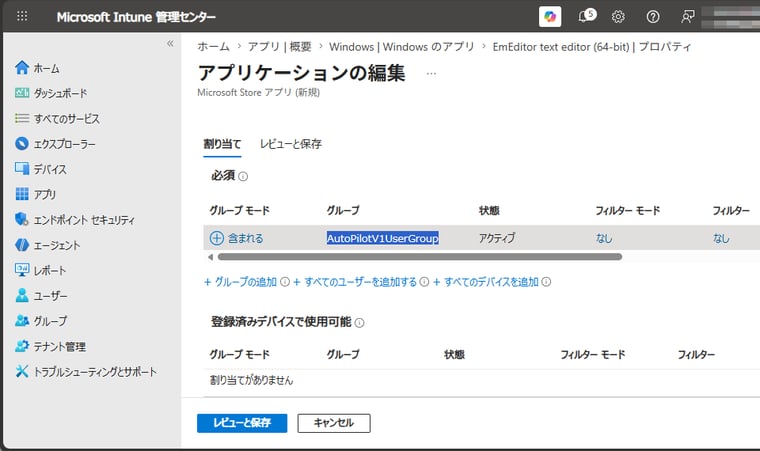
Task: Click the エクスプローラー icon in sidebar
Action: tap(22, 144)
